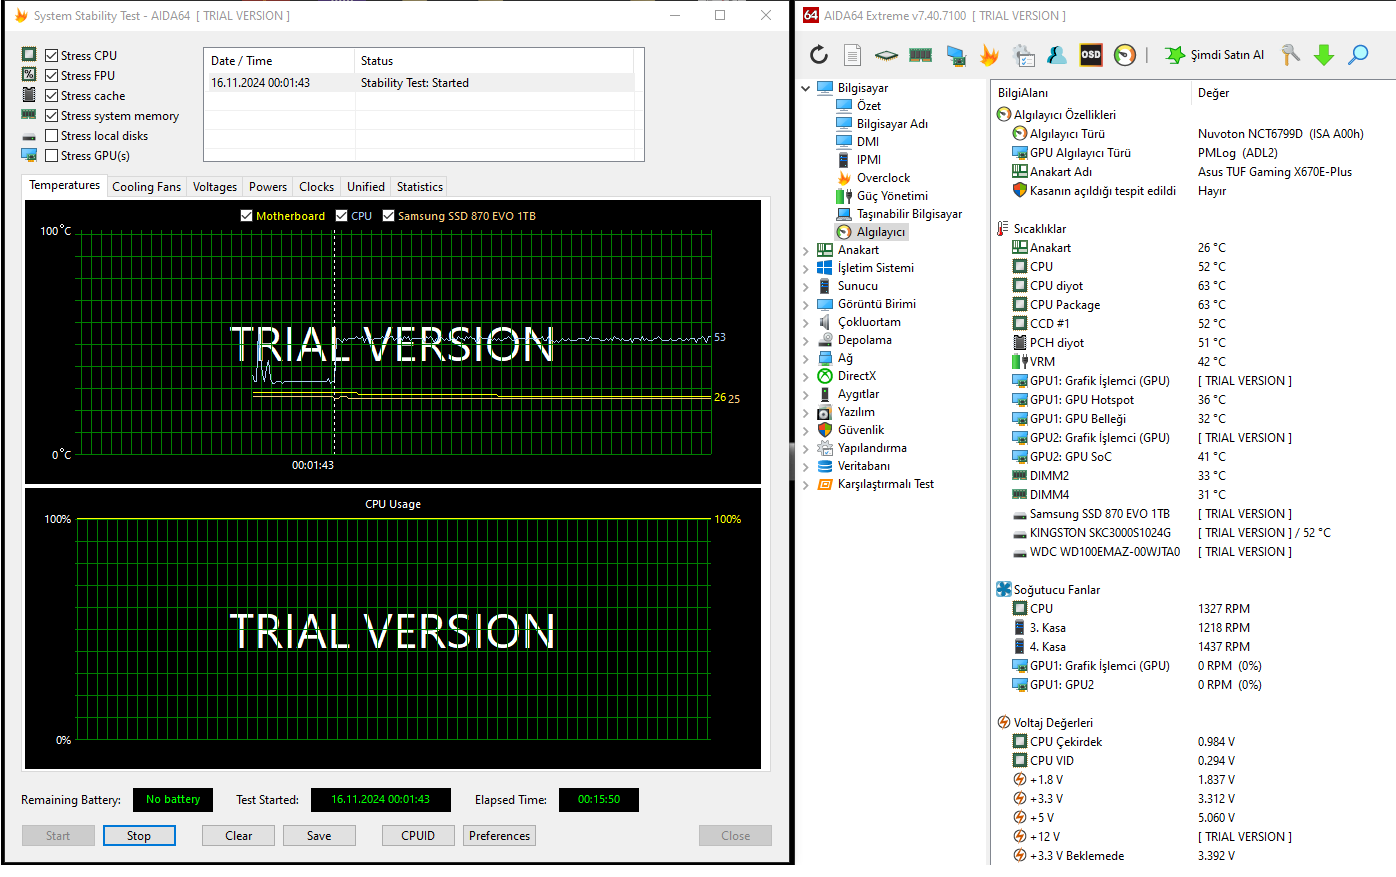The height and width of the screenshot is (877, 1396).
Task: Select Overclock in the sidebar tree
Action: click(883, 178)
